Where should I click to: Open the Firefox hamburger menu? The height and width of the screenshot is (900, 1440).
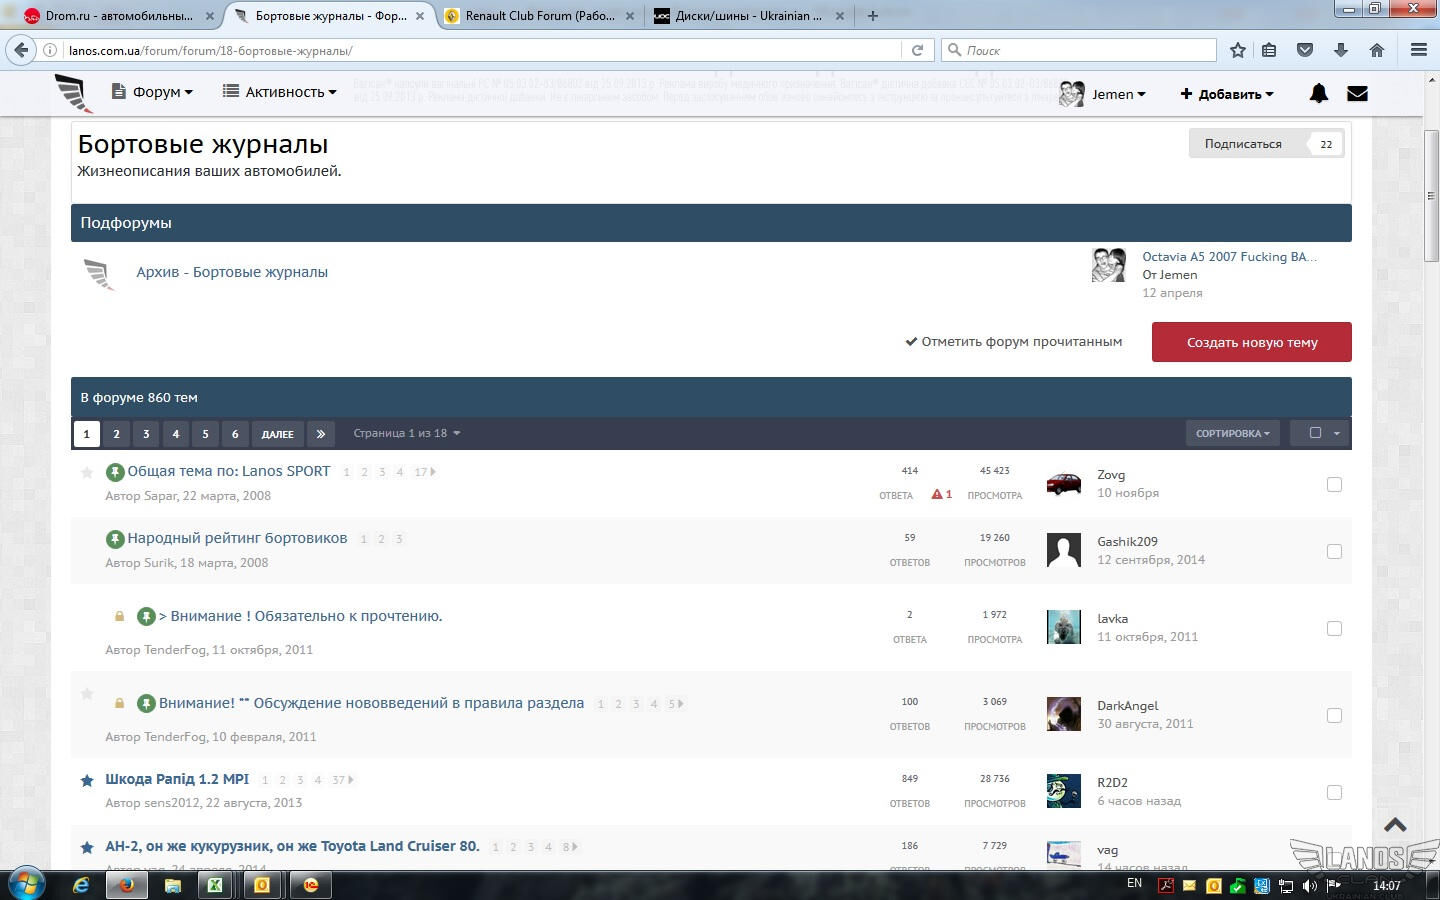[x=1418, y=50]
